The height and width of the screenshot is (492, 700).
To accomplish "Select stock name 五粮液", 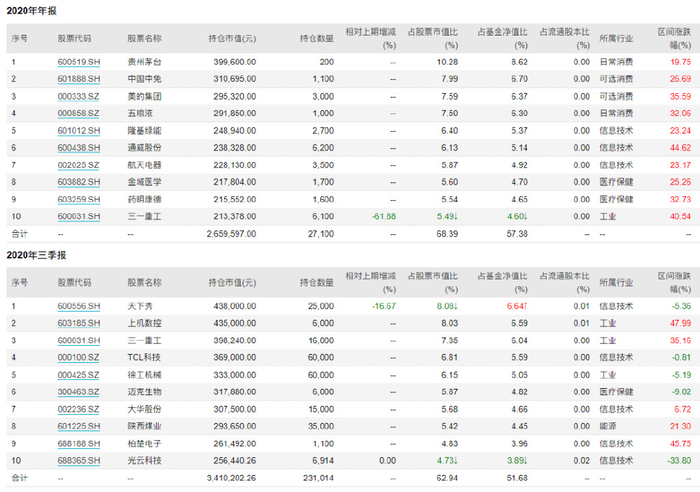I will point(140,113).
